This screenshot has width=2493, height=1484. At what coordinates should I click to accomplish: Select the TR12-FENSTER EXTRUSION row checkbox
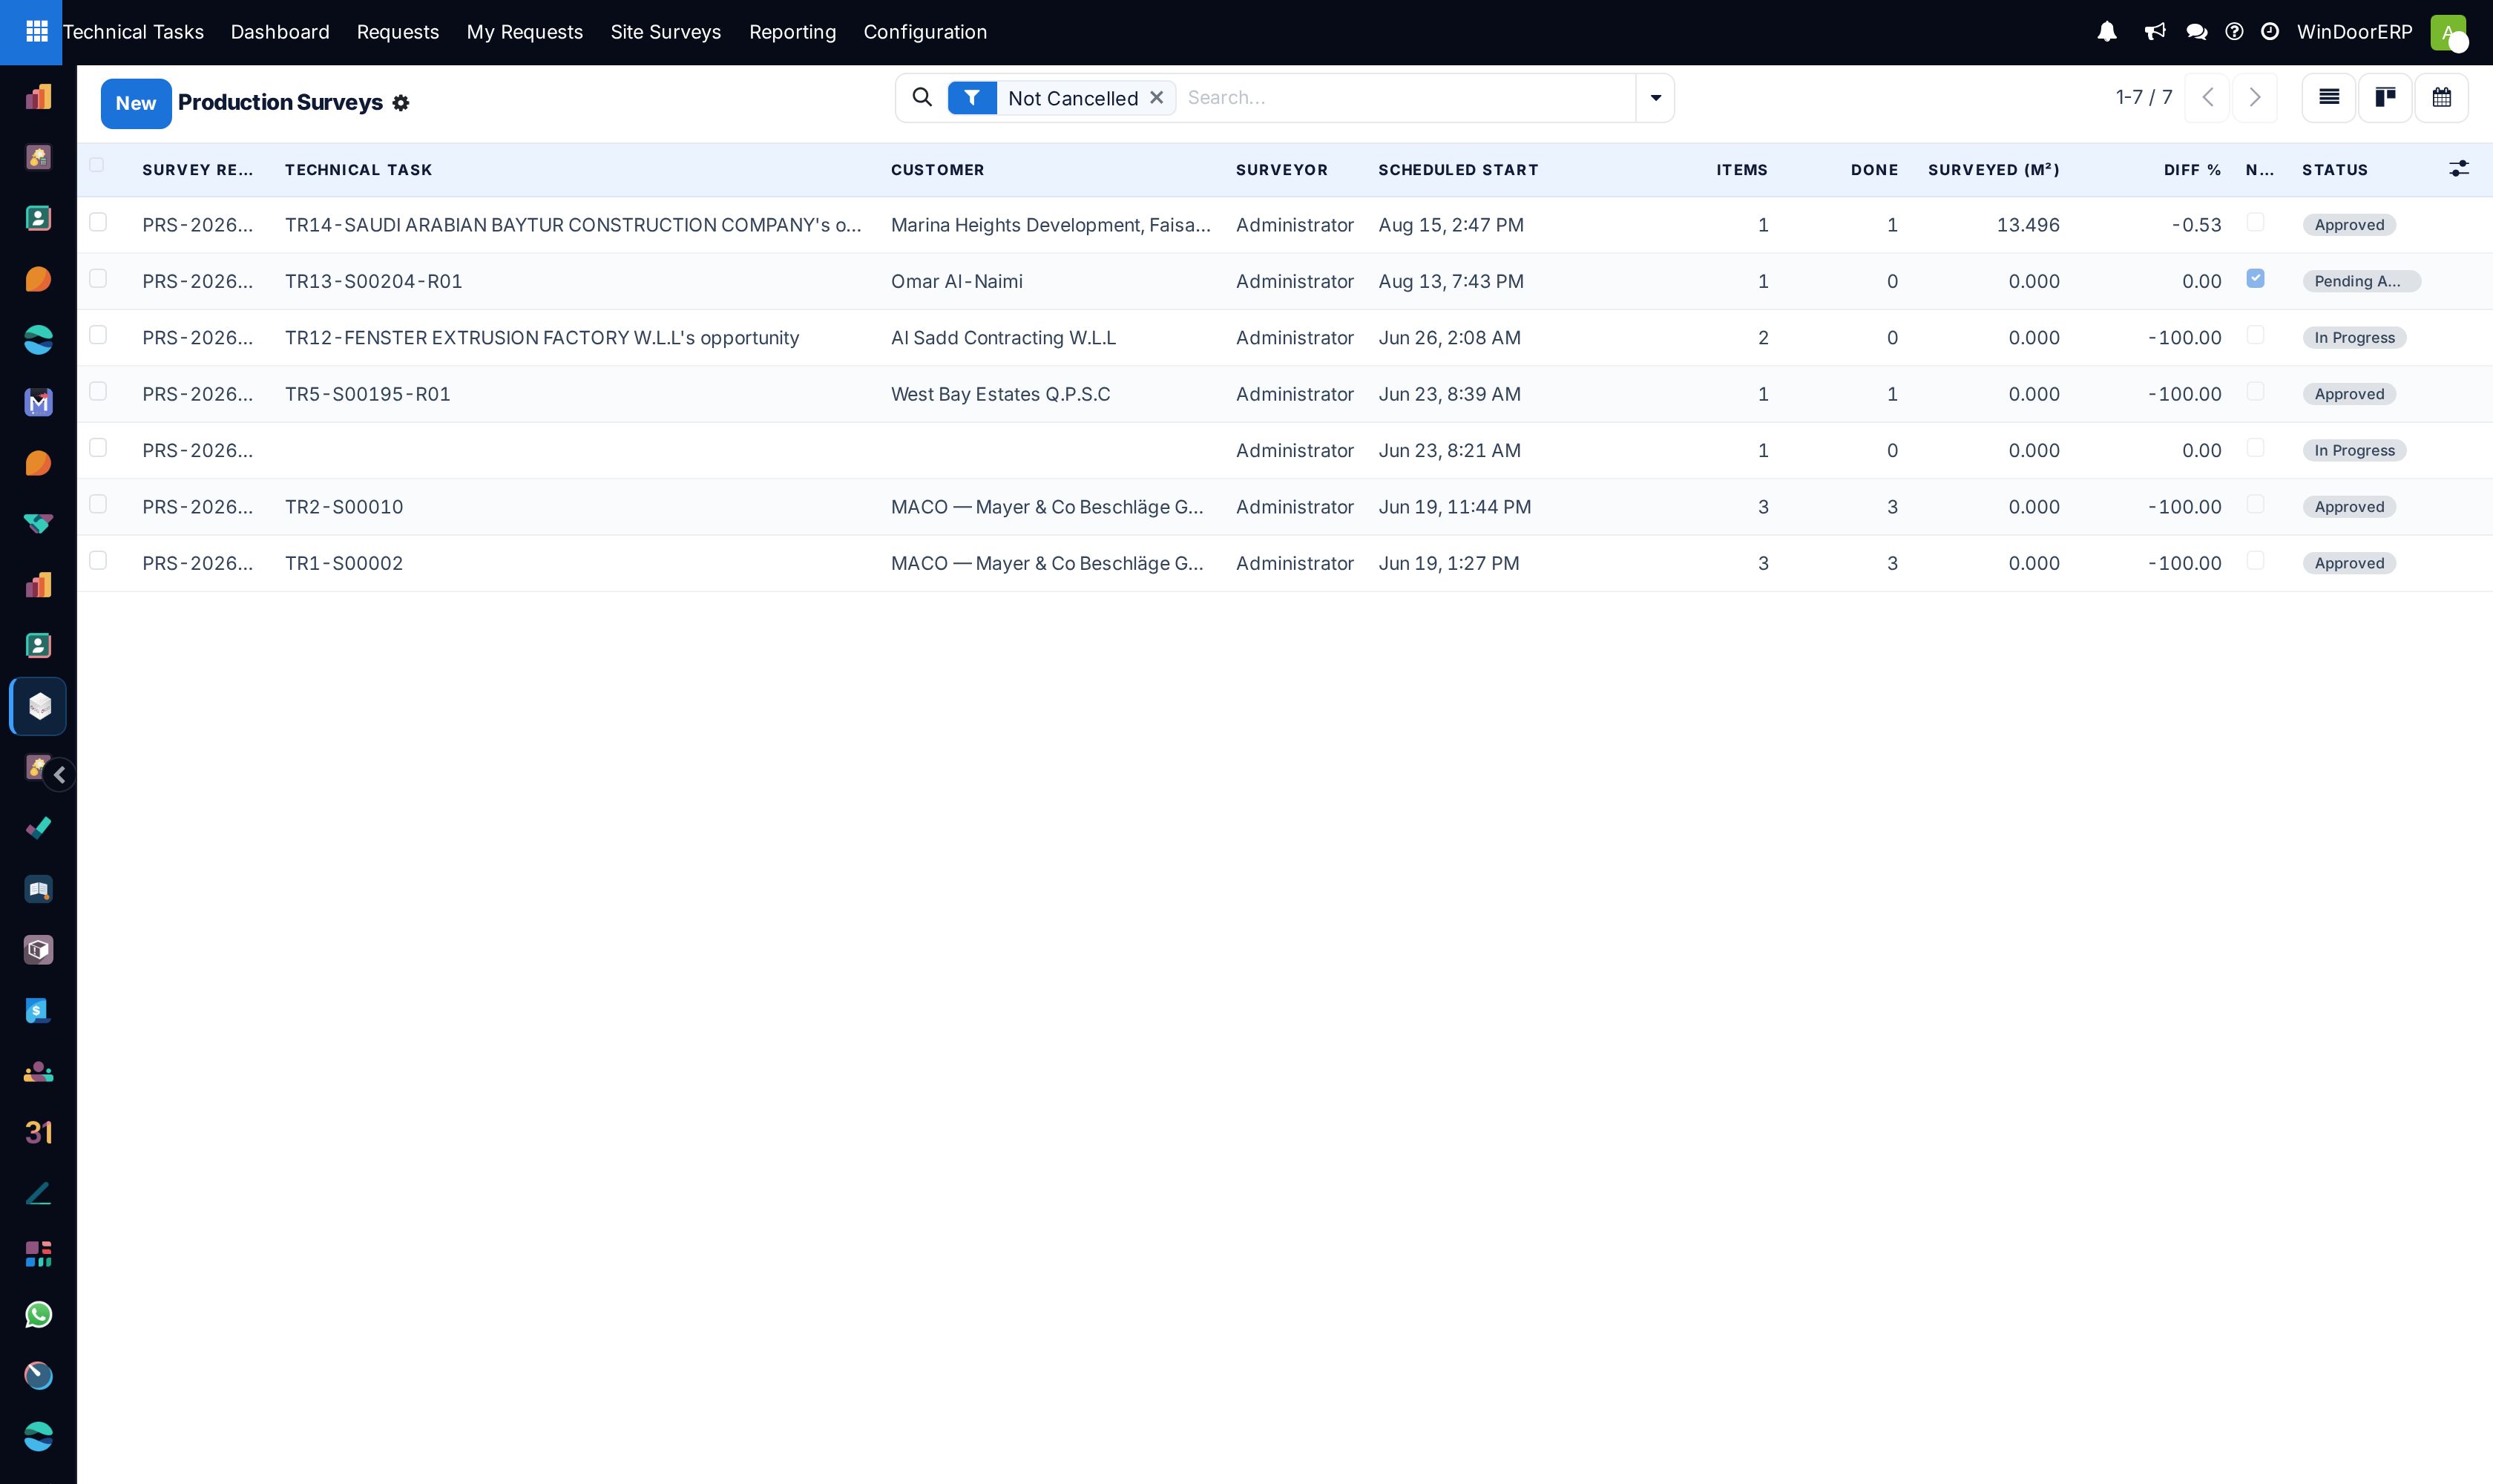pyautogui.click(x=98, y=335)
